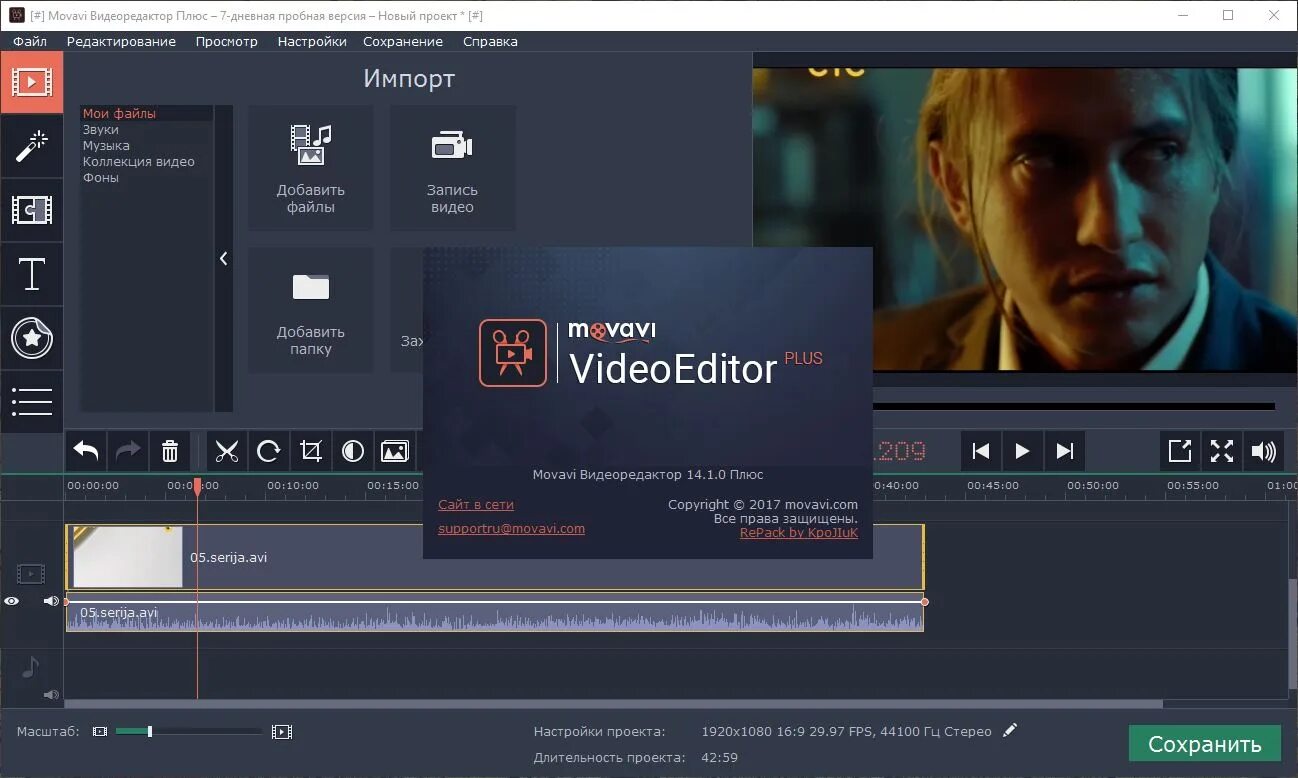1298x778 pixels.
Task: Zoom out timeline with small filmstrip icon
Action: (100, 732)
